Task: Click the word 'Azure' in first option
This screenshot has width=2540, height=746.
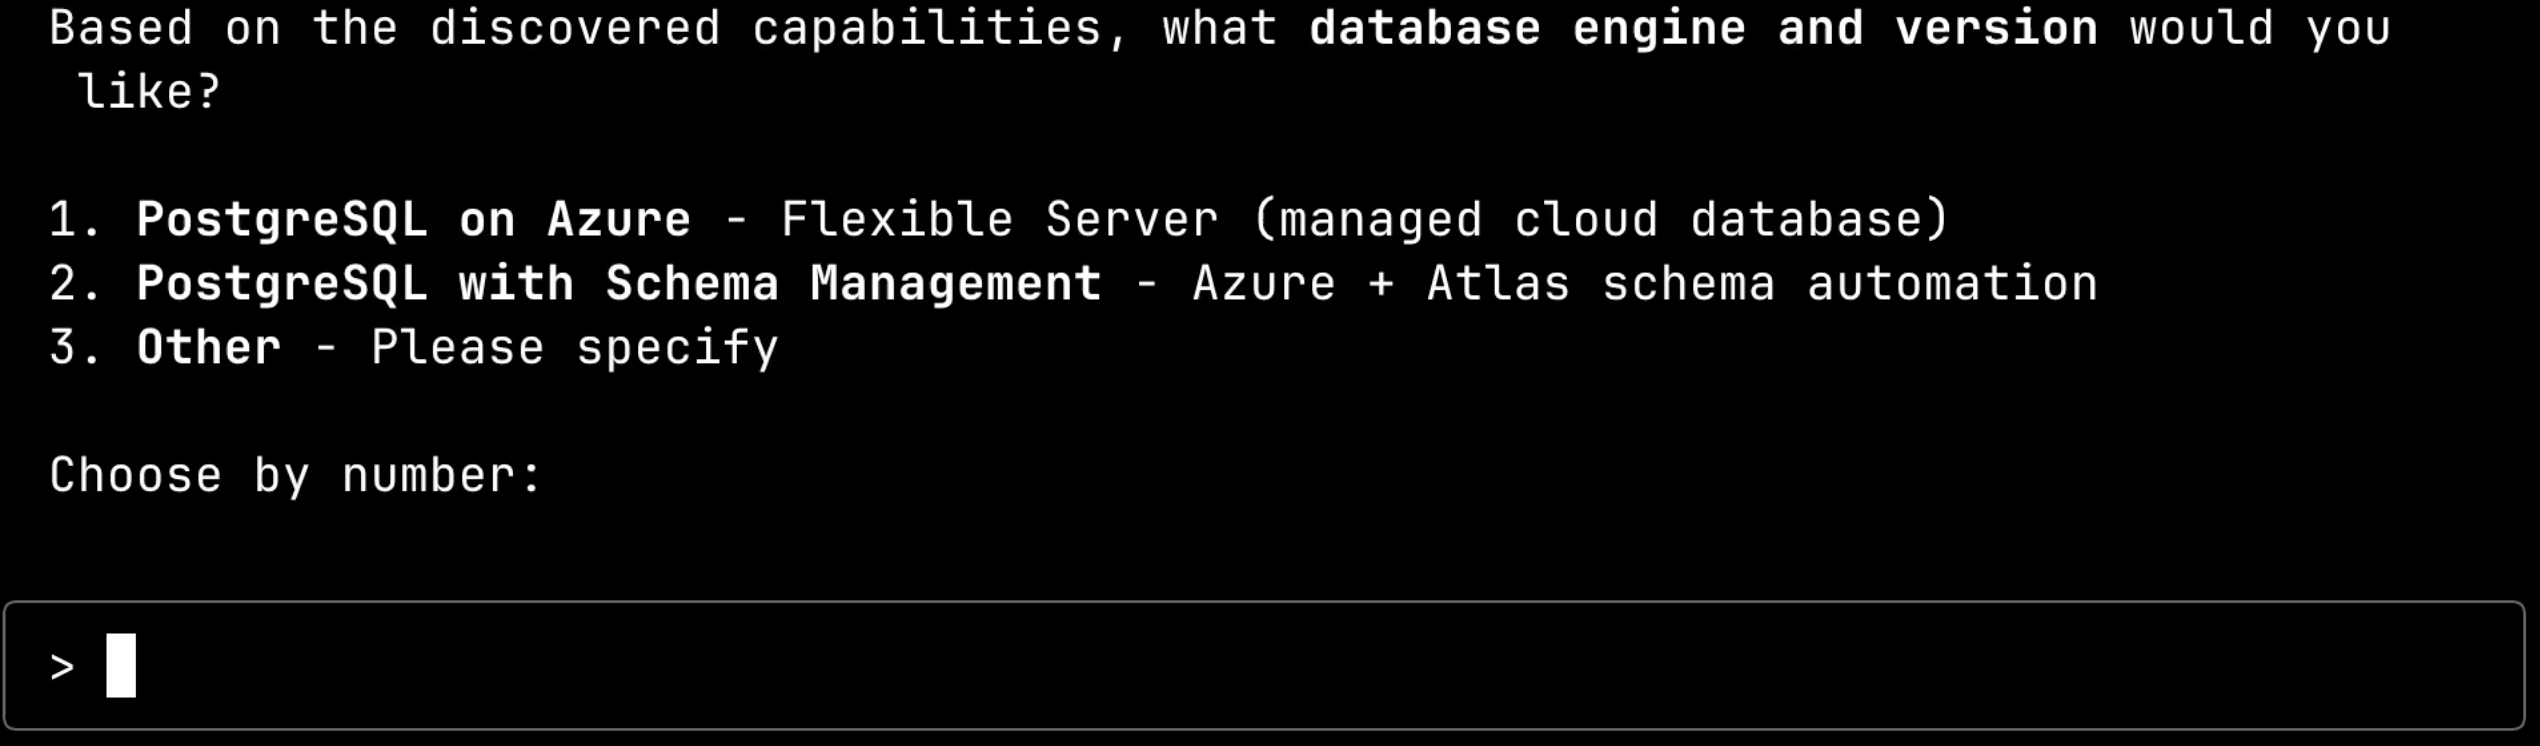Action: [619, 220]
